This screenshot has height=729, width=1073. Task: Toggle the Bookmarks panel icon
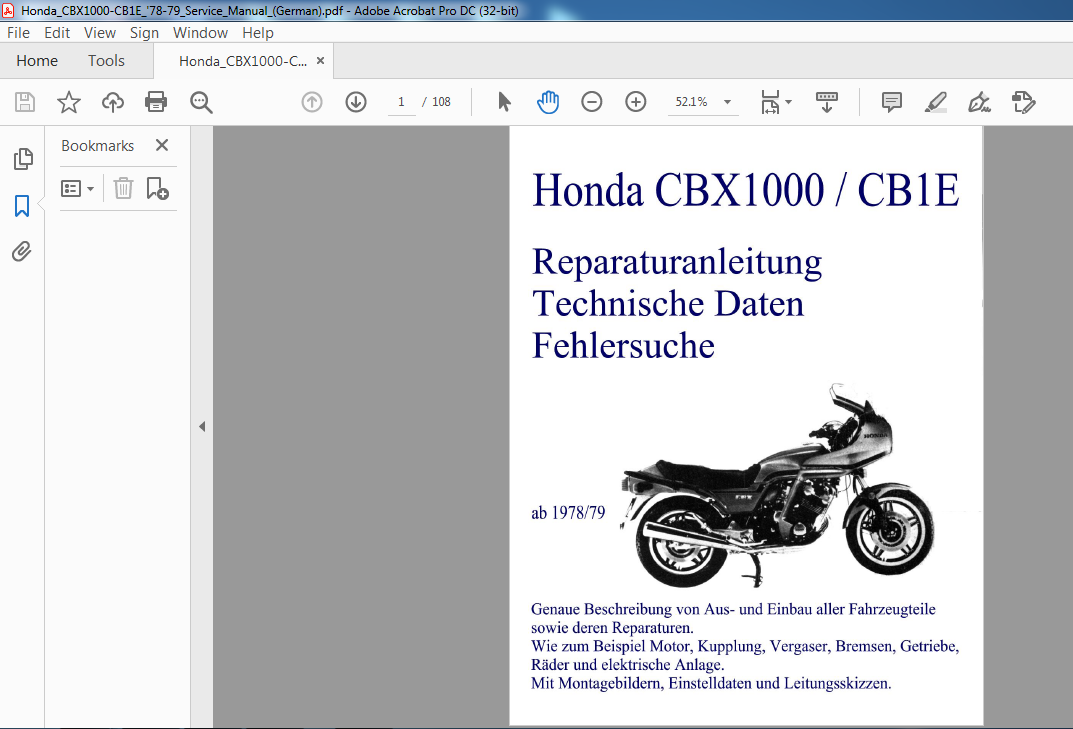[22, 205]
